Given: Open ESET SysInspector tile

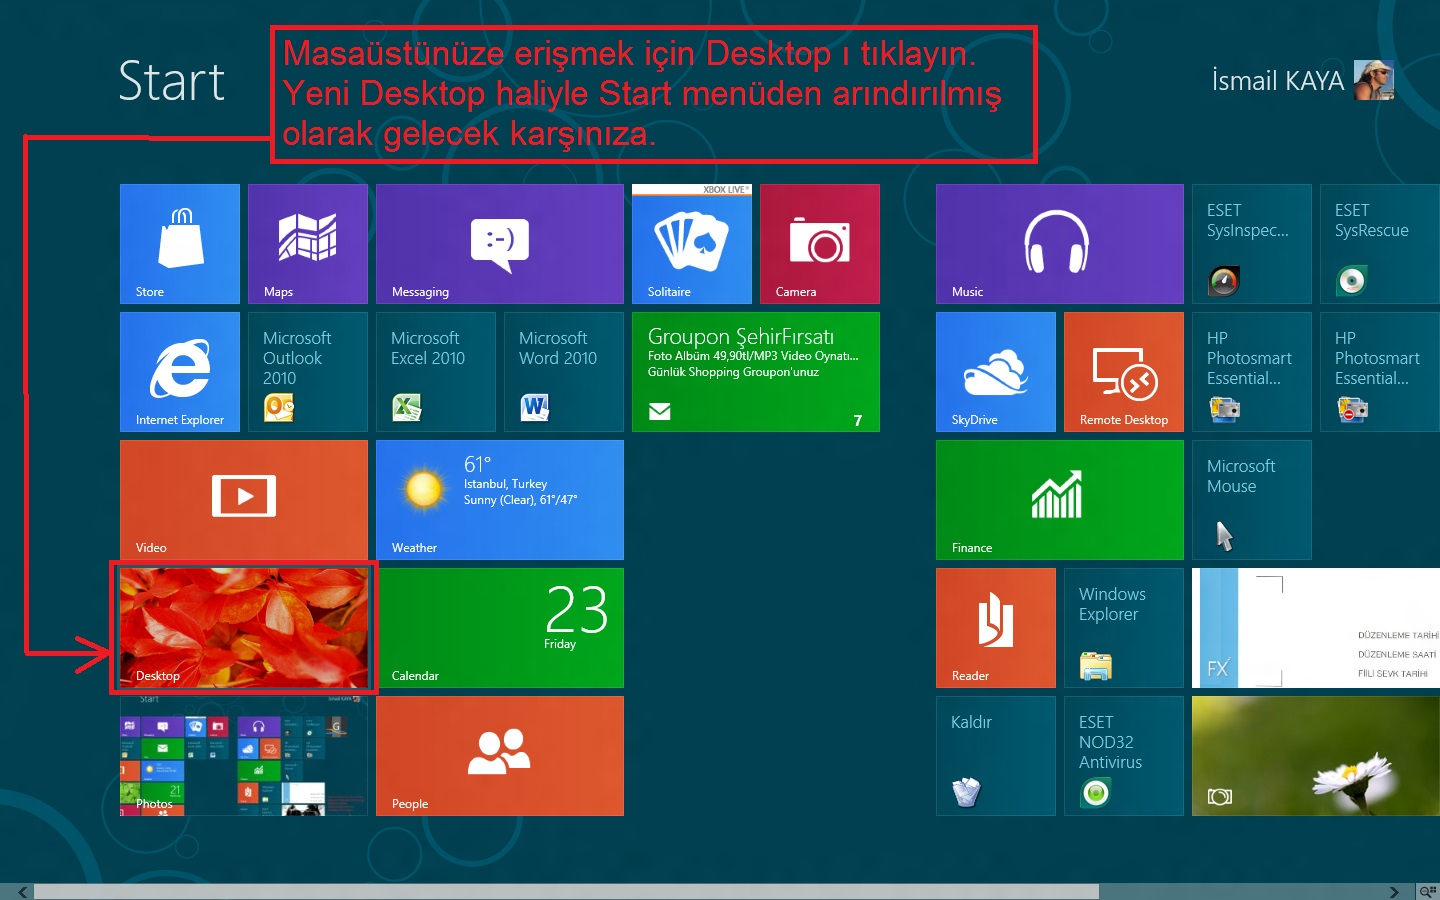Looking at the screenshot, I should pyautogui.click(x=1252, y=244).
